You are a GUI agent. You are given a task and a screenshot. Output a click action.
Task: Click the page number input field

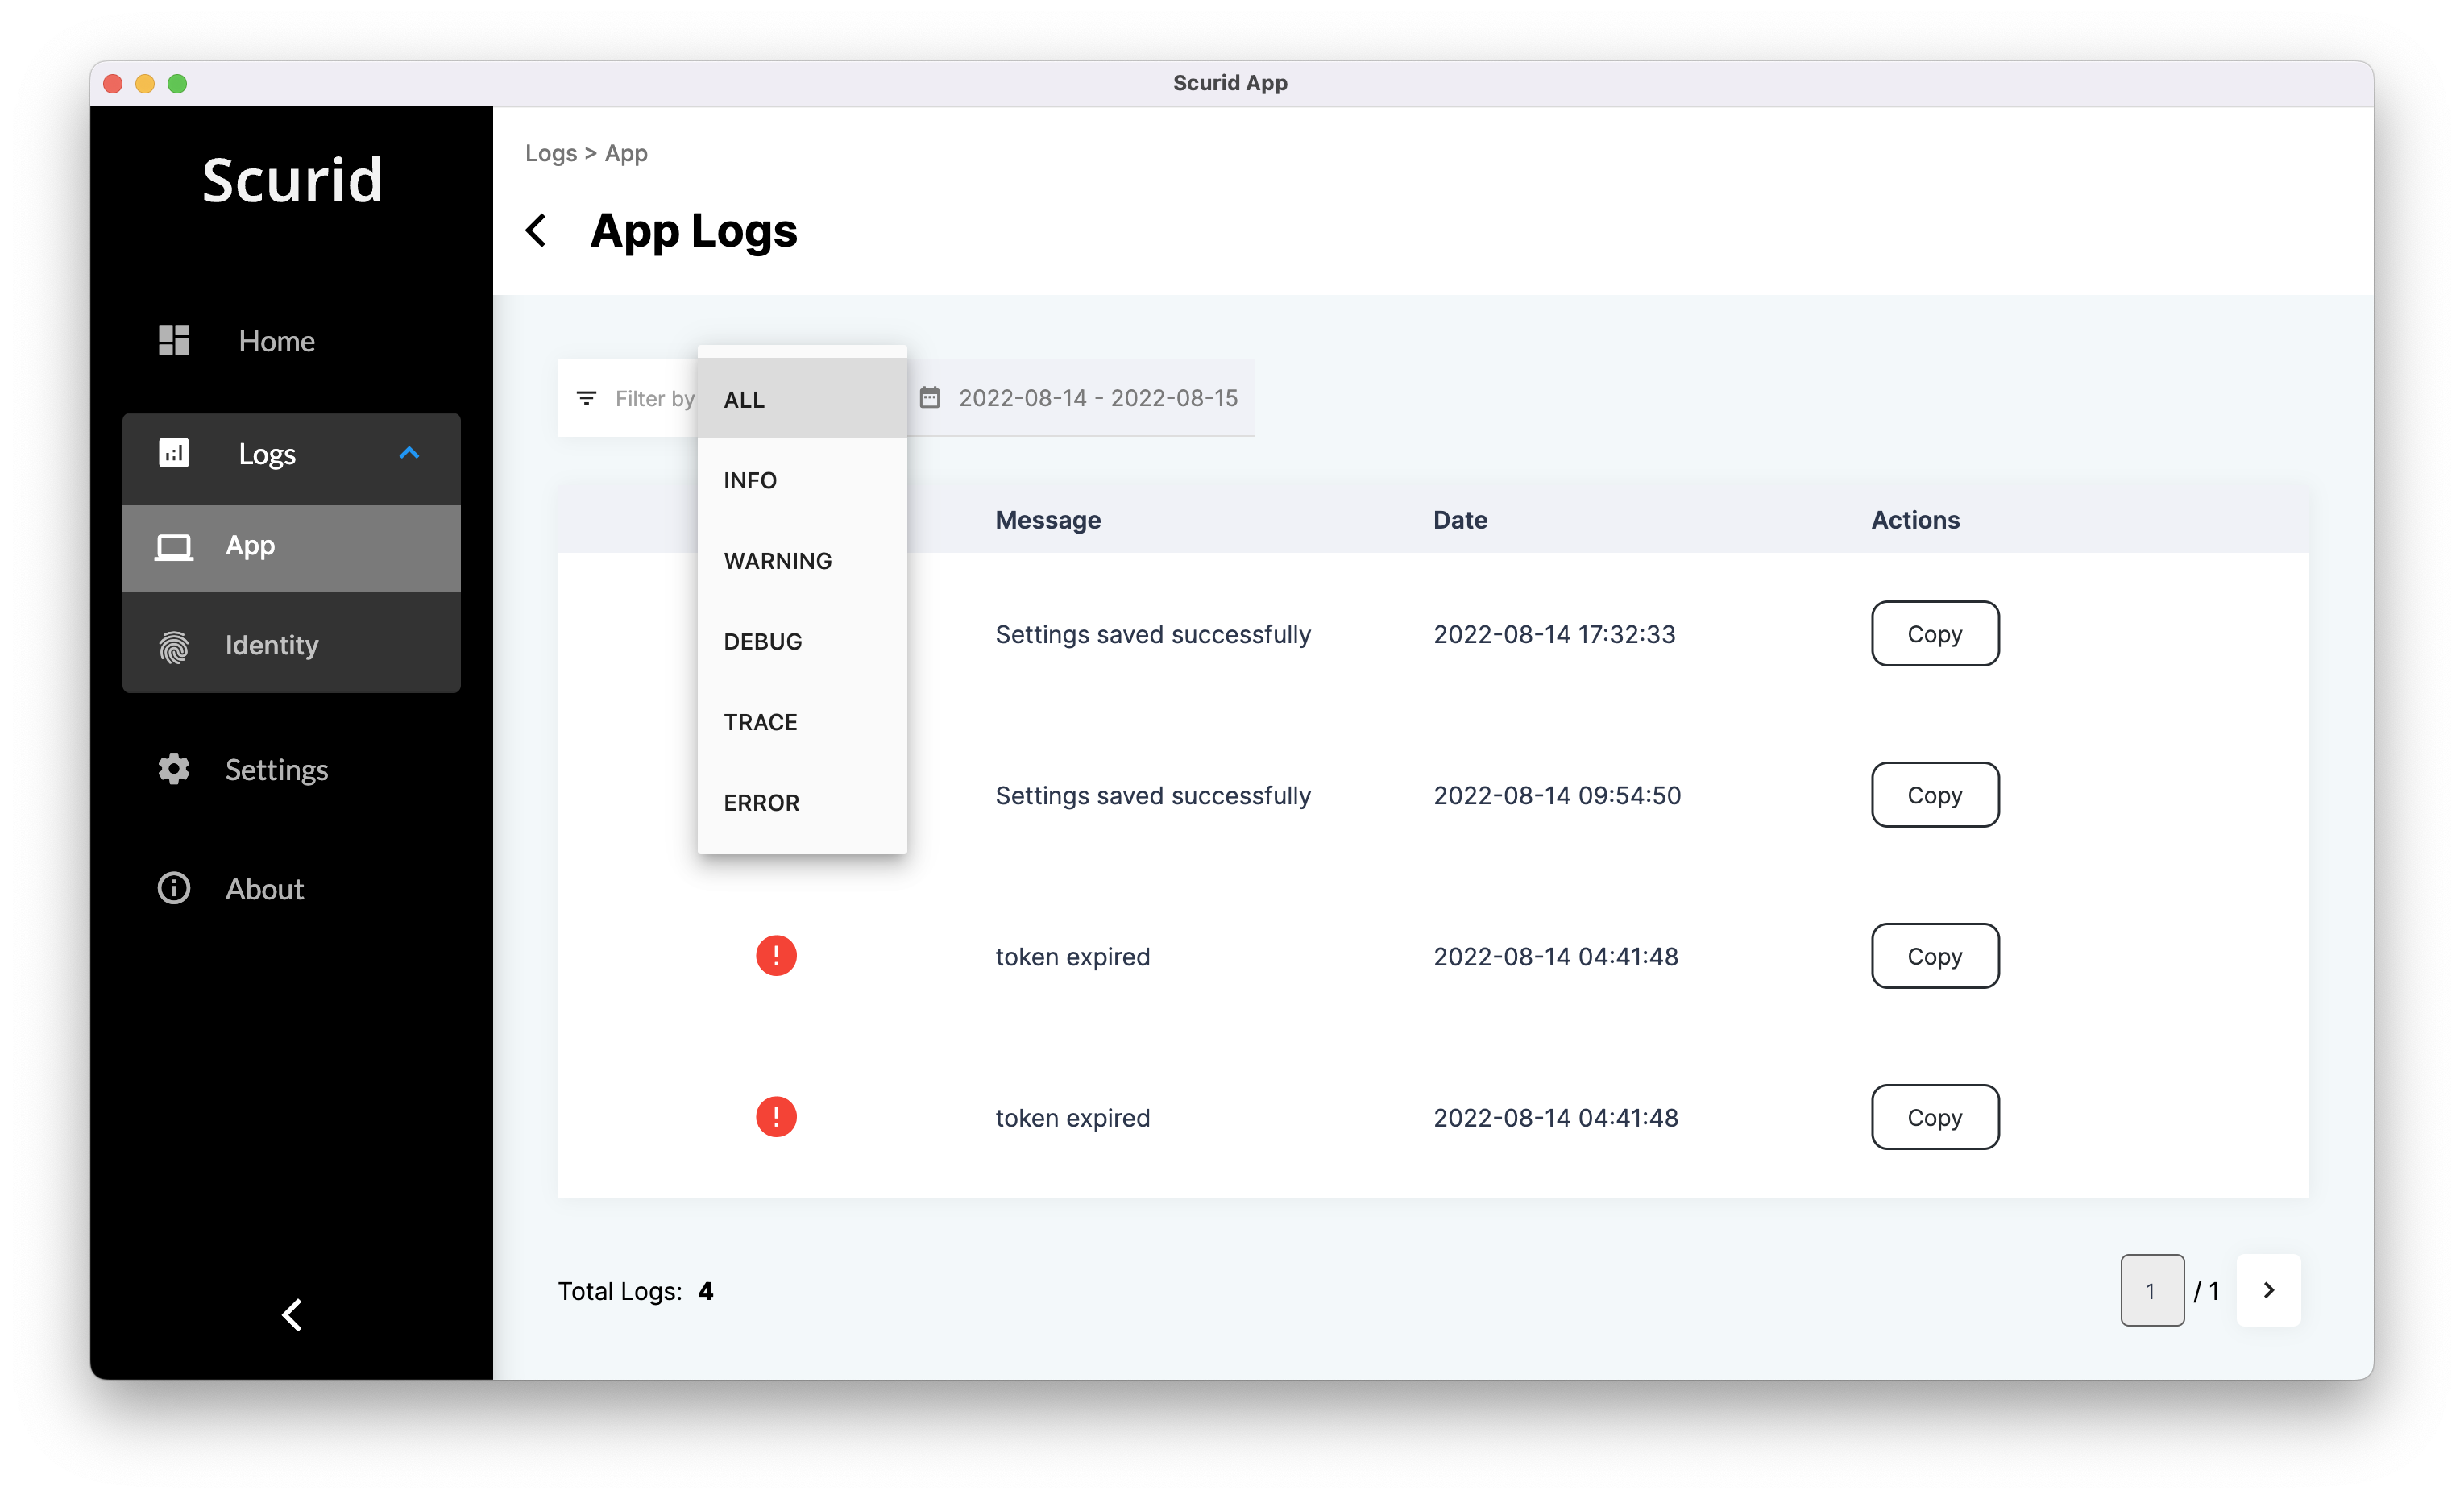(x=2152, y=1290)
